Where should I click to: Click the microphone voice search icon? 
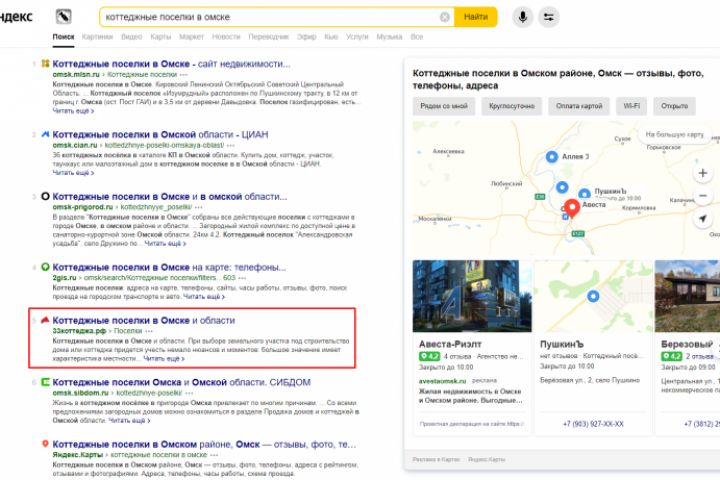(x=523, y=17)
